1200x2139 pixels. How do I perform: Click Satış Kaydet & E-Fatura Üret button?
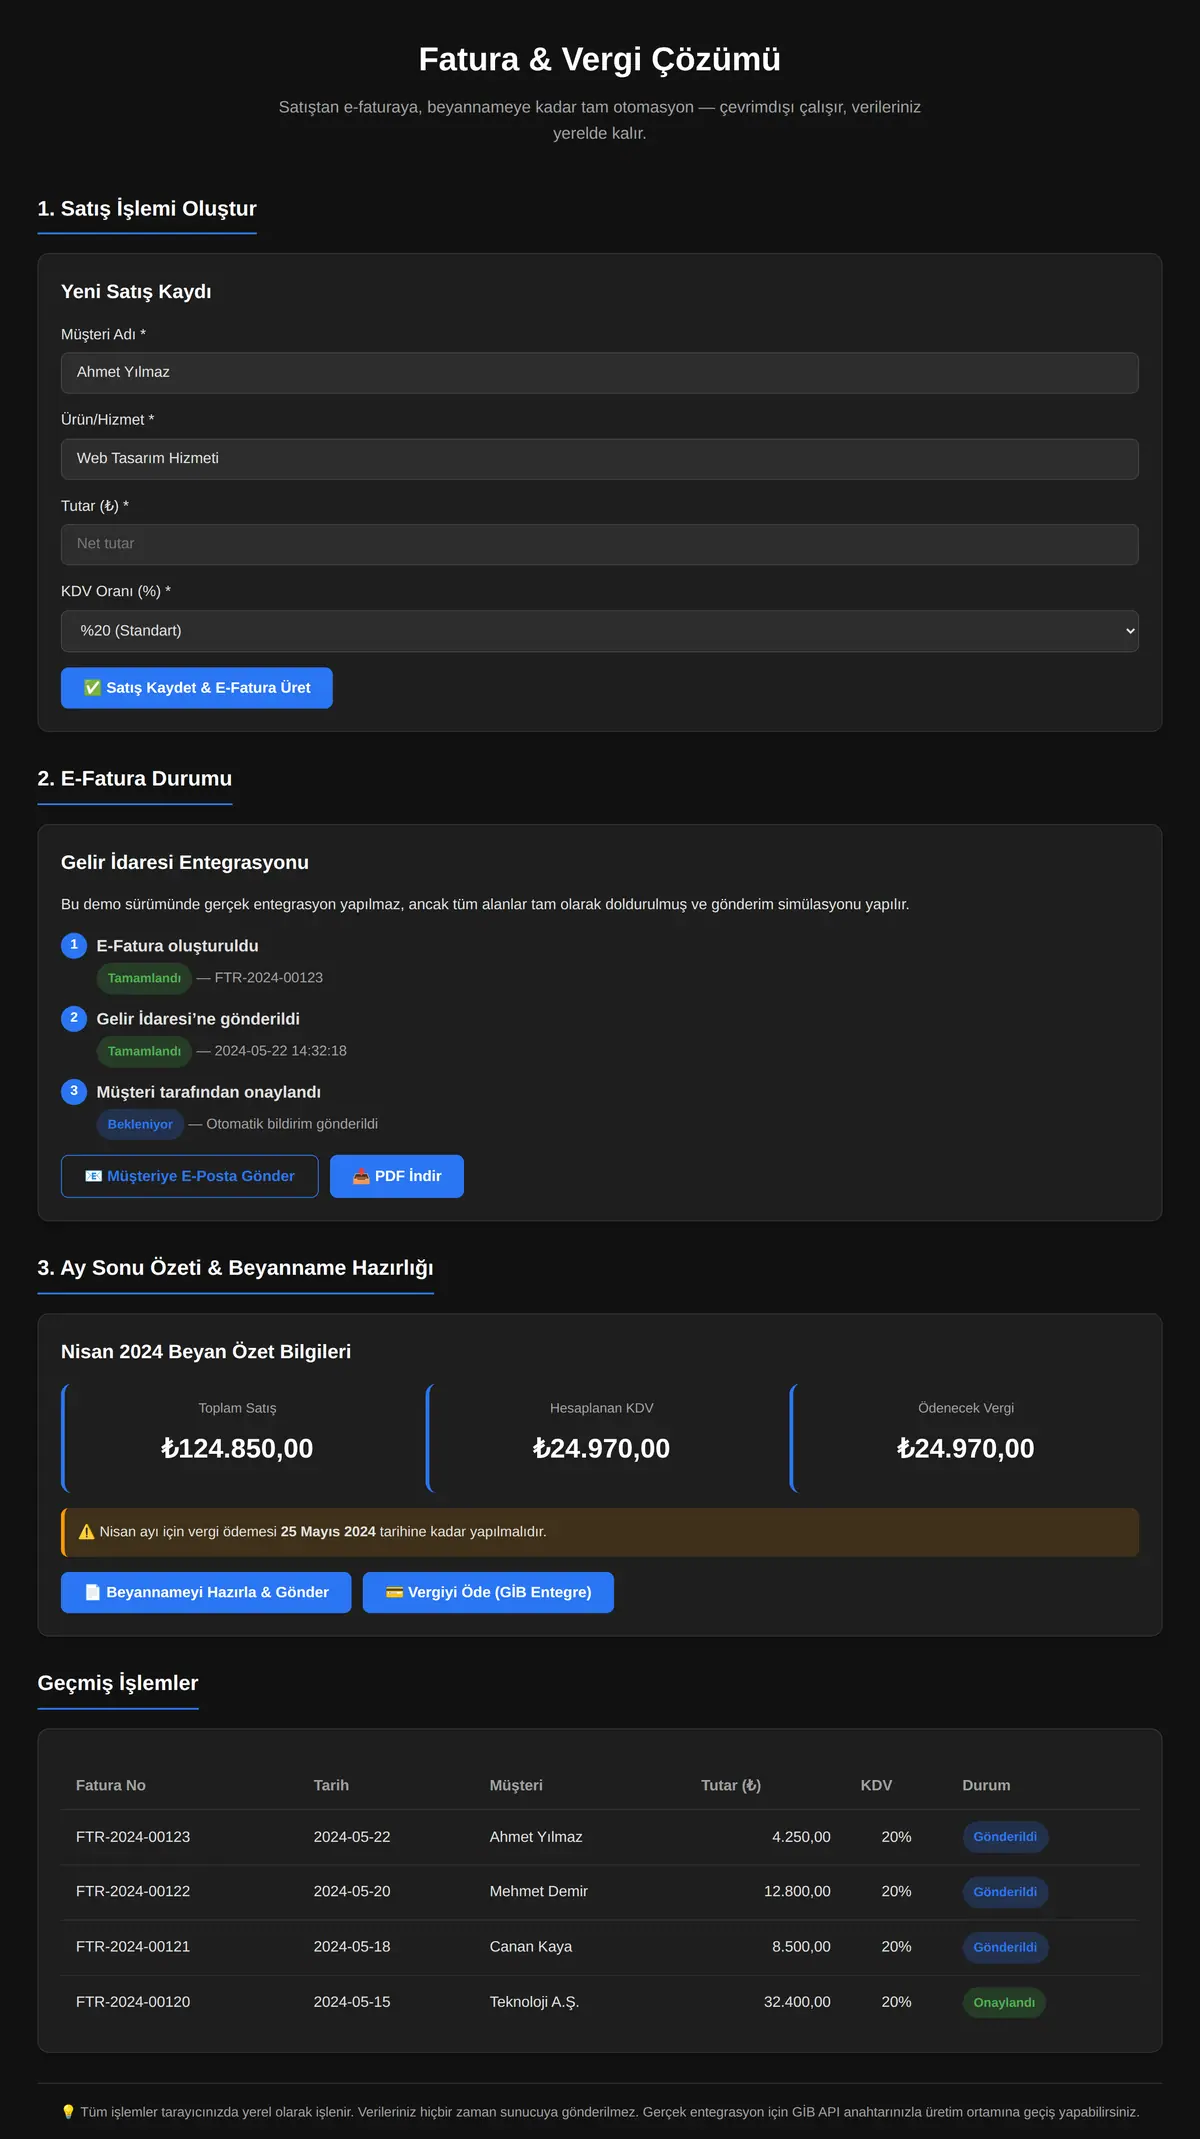[197, 688]
